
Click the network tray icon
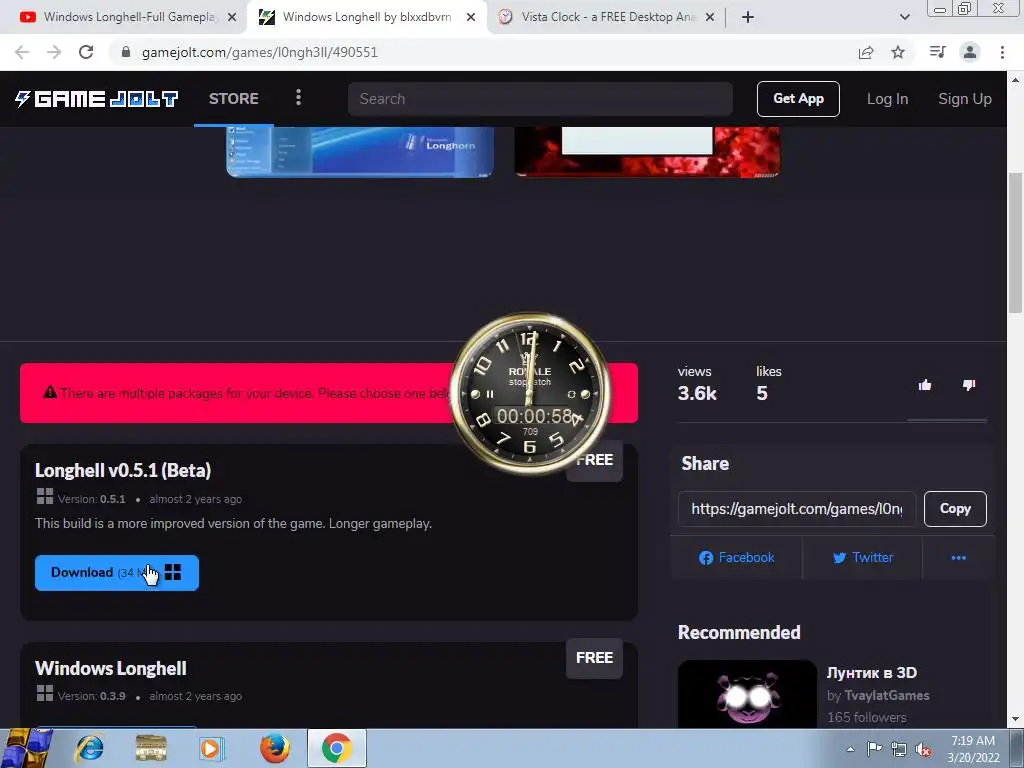coord(899,749)
